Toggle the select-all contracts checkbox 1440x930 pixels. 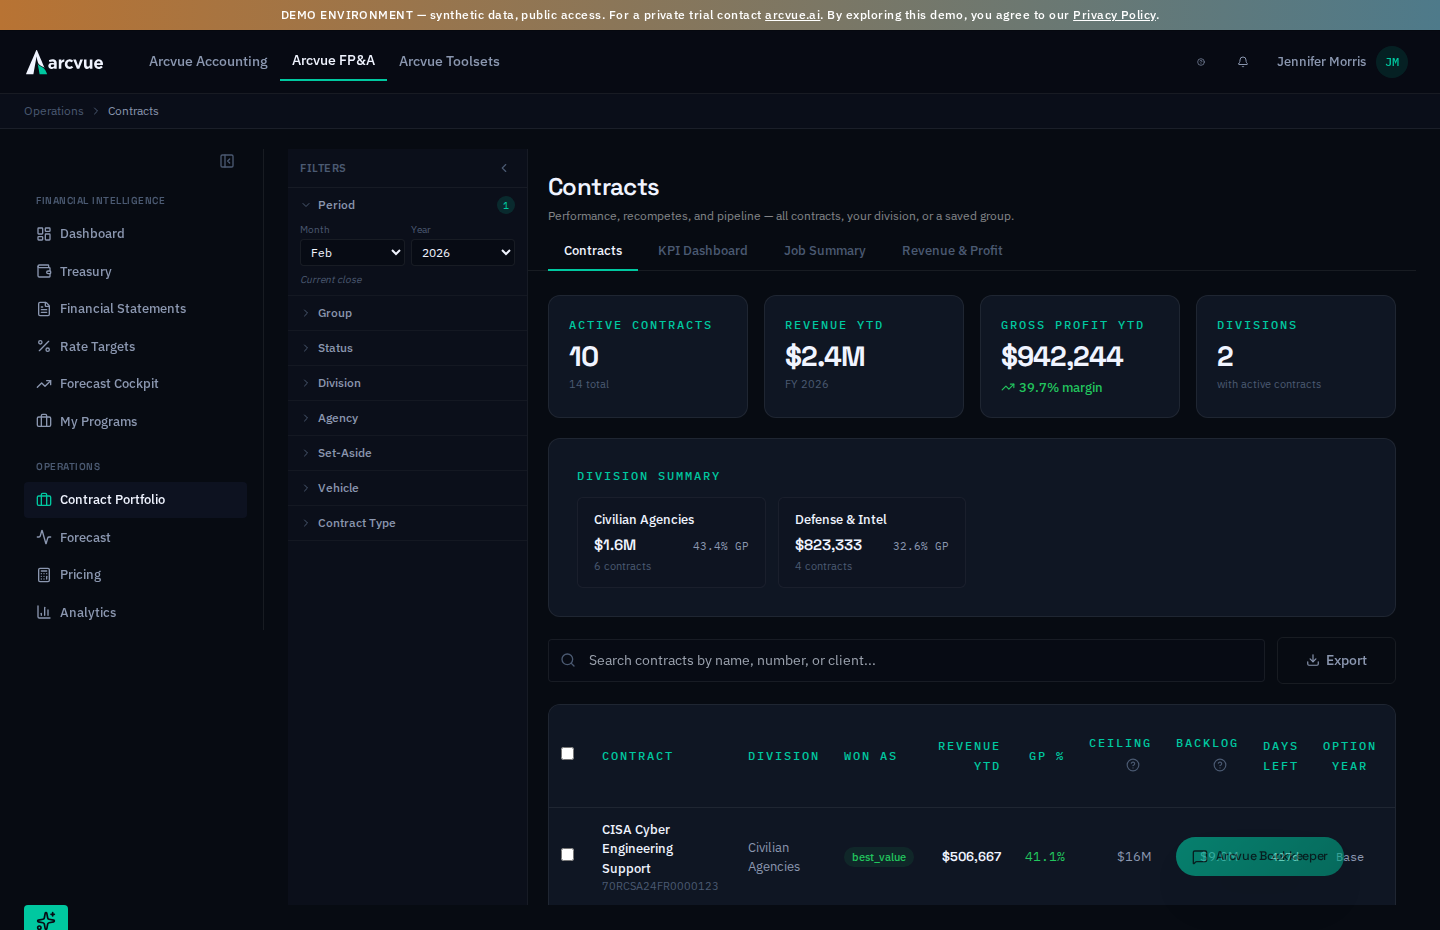[x=567, y=753]
